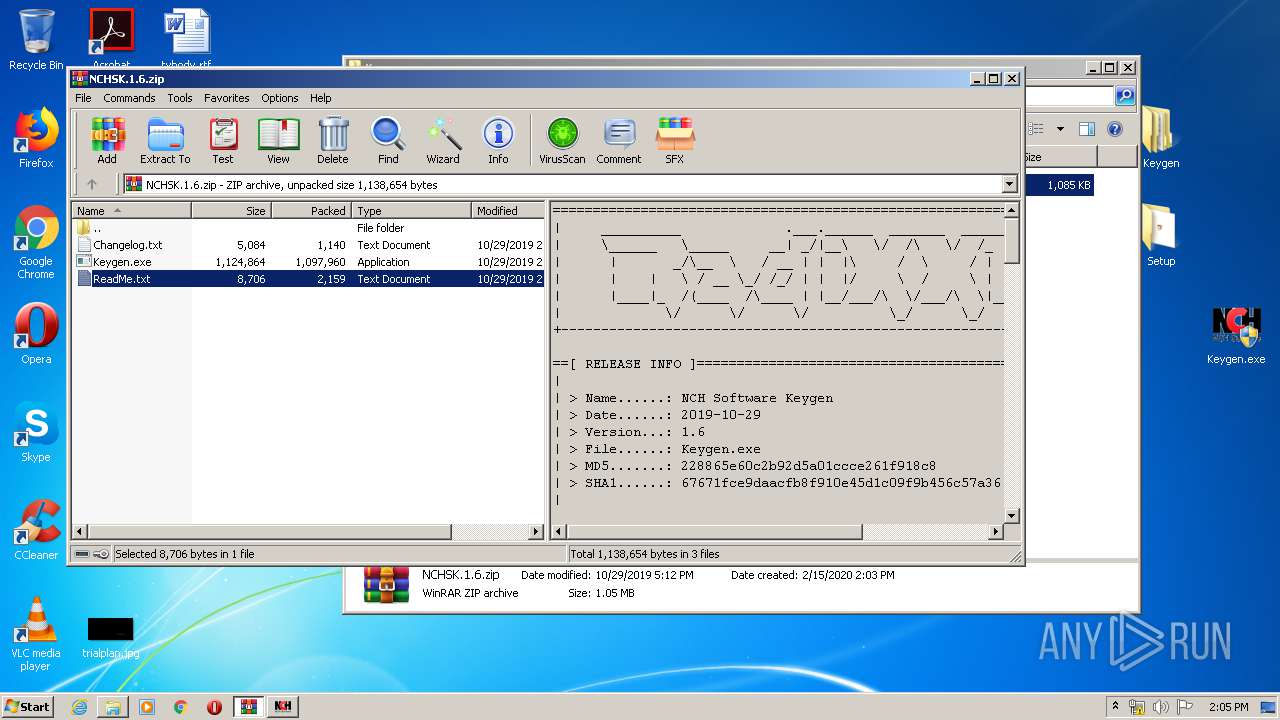Run VirusScan from the toolbar

562,141
